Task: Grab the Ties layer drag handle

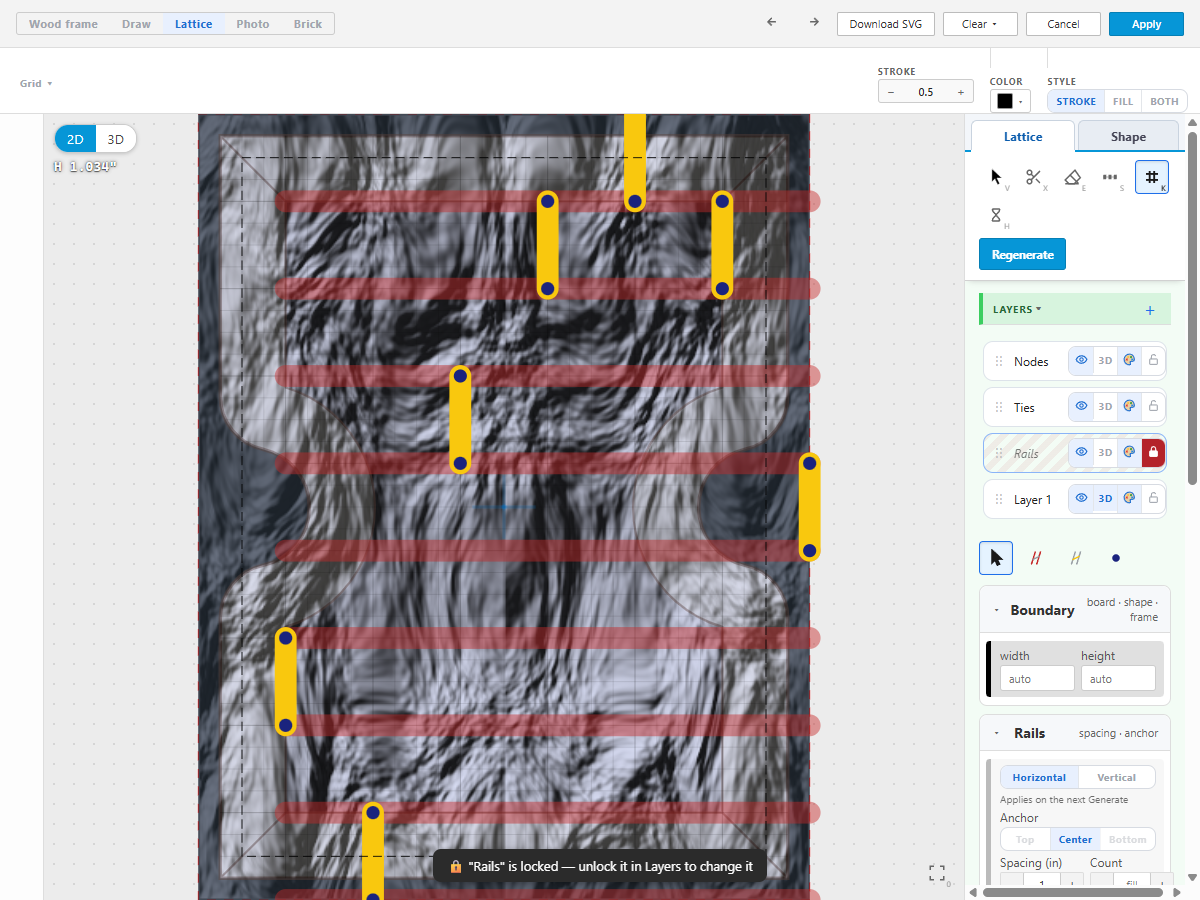Action: [x=998, y=407]
